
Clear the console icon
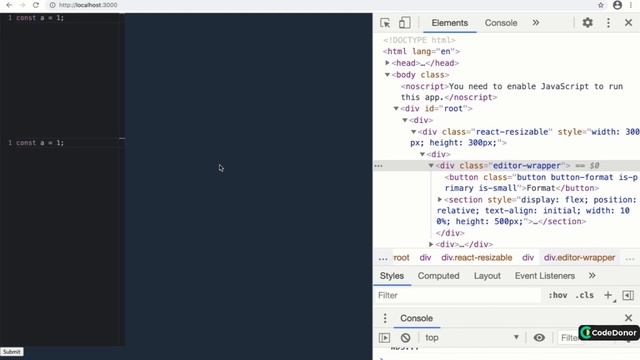click(x=405, y=338)
